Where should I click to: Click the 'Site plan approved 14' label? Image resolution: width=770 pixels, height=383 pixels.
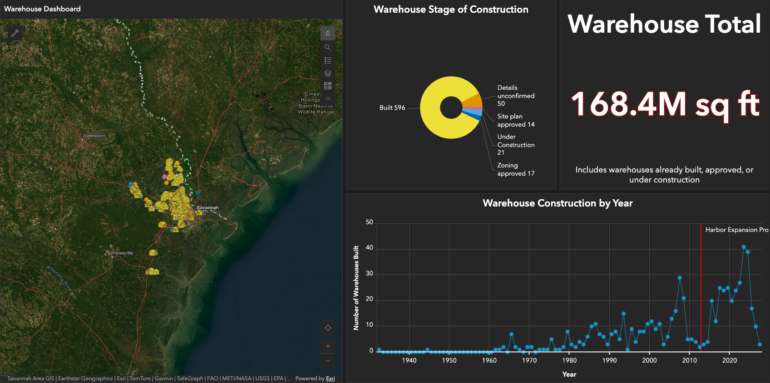pos(516,121)
